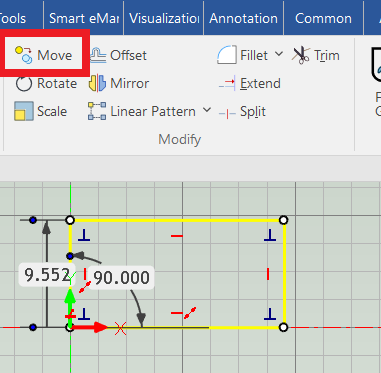The height and width of the screenshot is (373, 381).
Task: Open the Common ribbon tab
Action: [323, 18]
